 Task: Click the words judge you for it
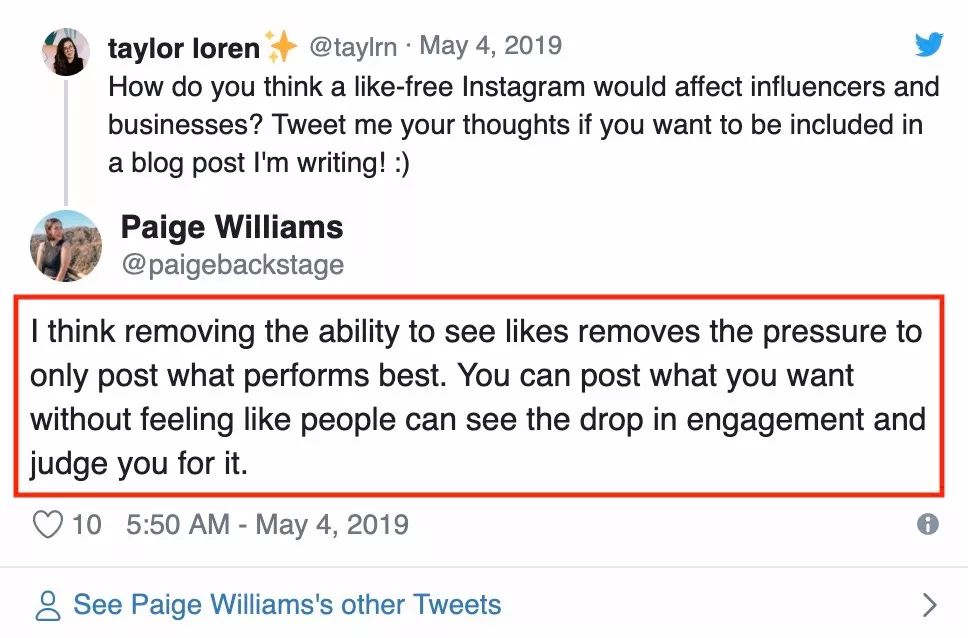tap(139, 463)
